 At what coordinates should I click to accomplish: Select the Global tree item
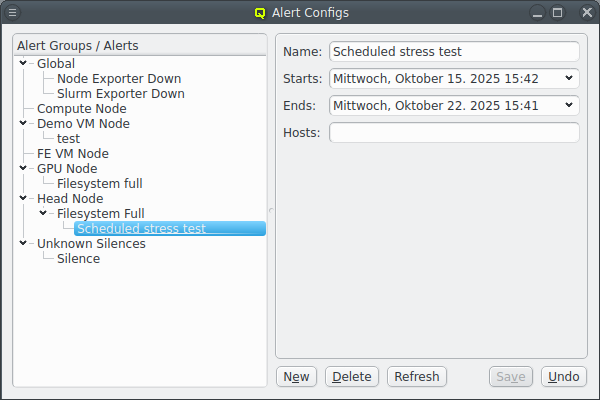pyautogui.click(x=56, y=64)
